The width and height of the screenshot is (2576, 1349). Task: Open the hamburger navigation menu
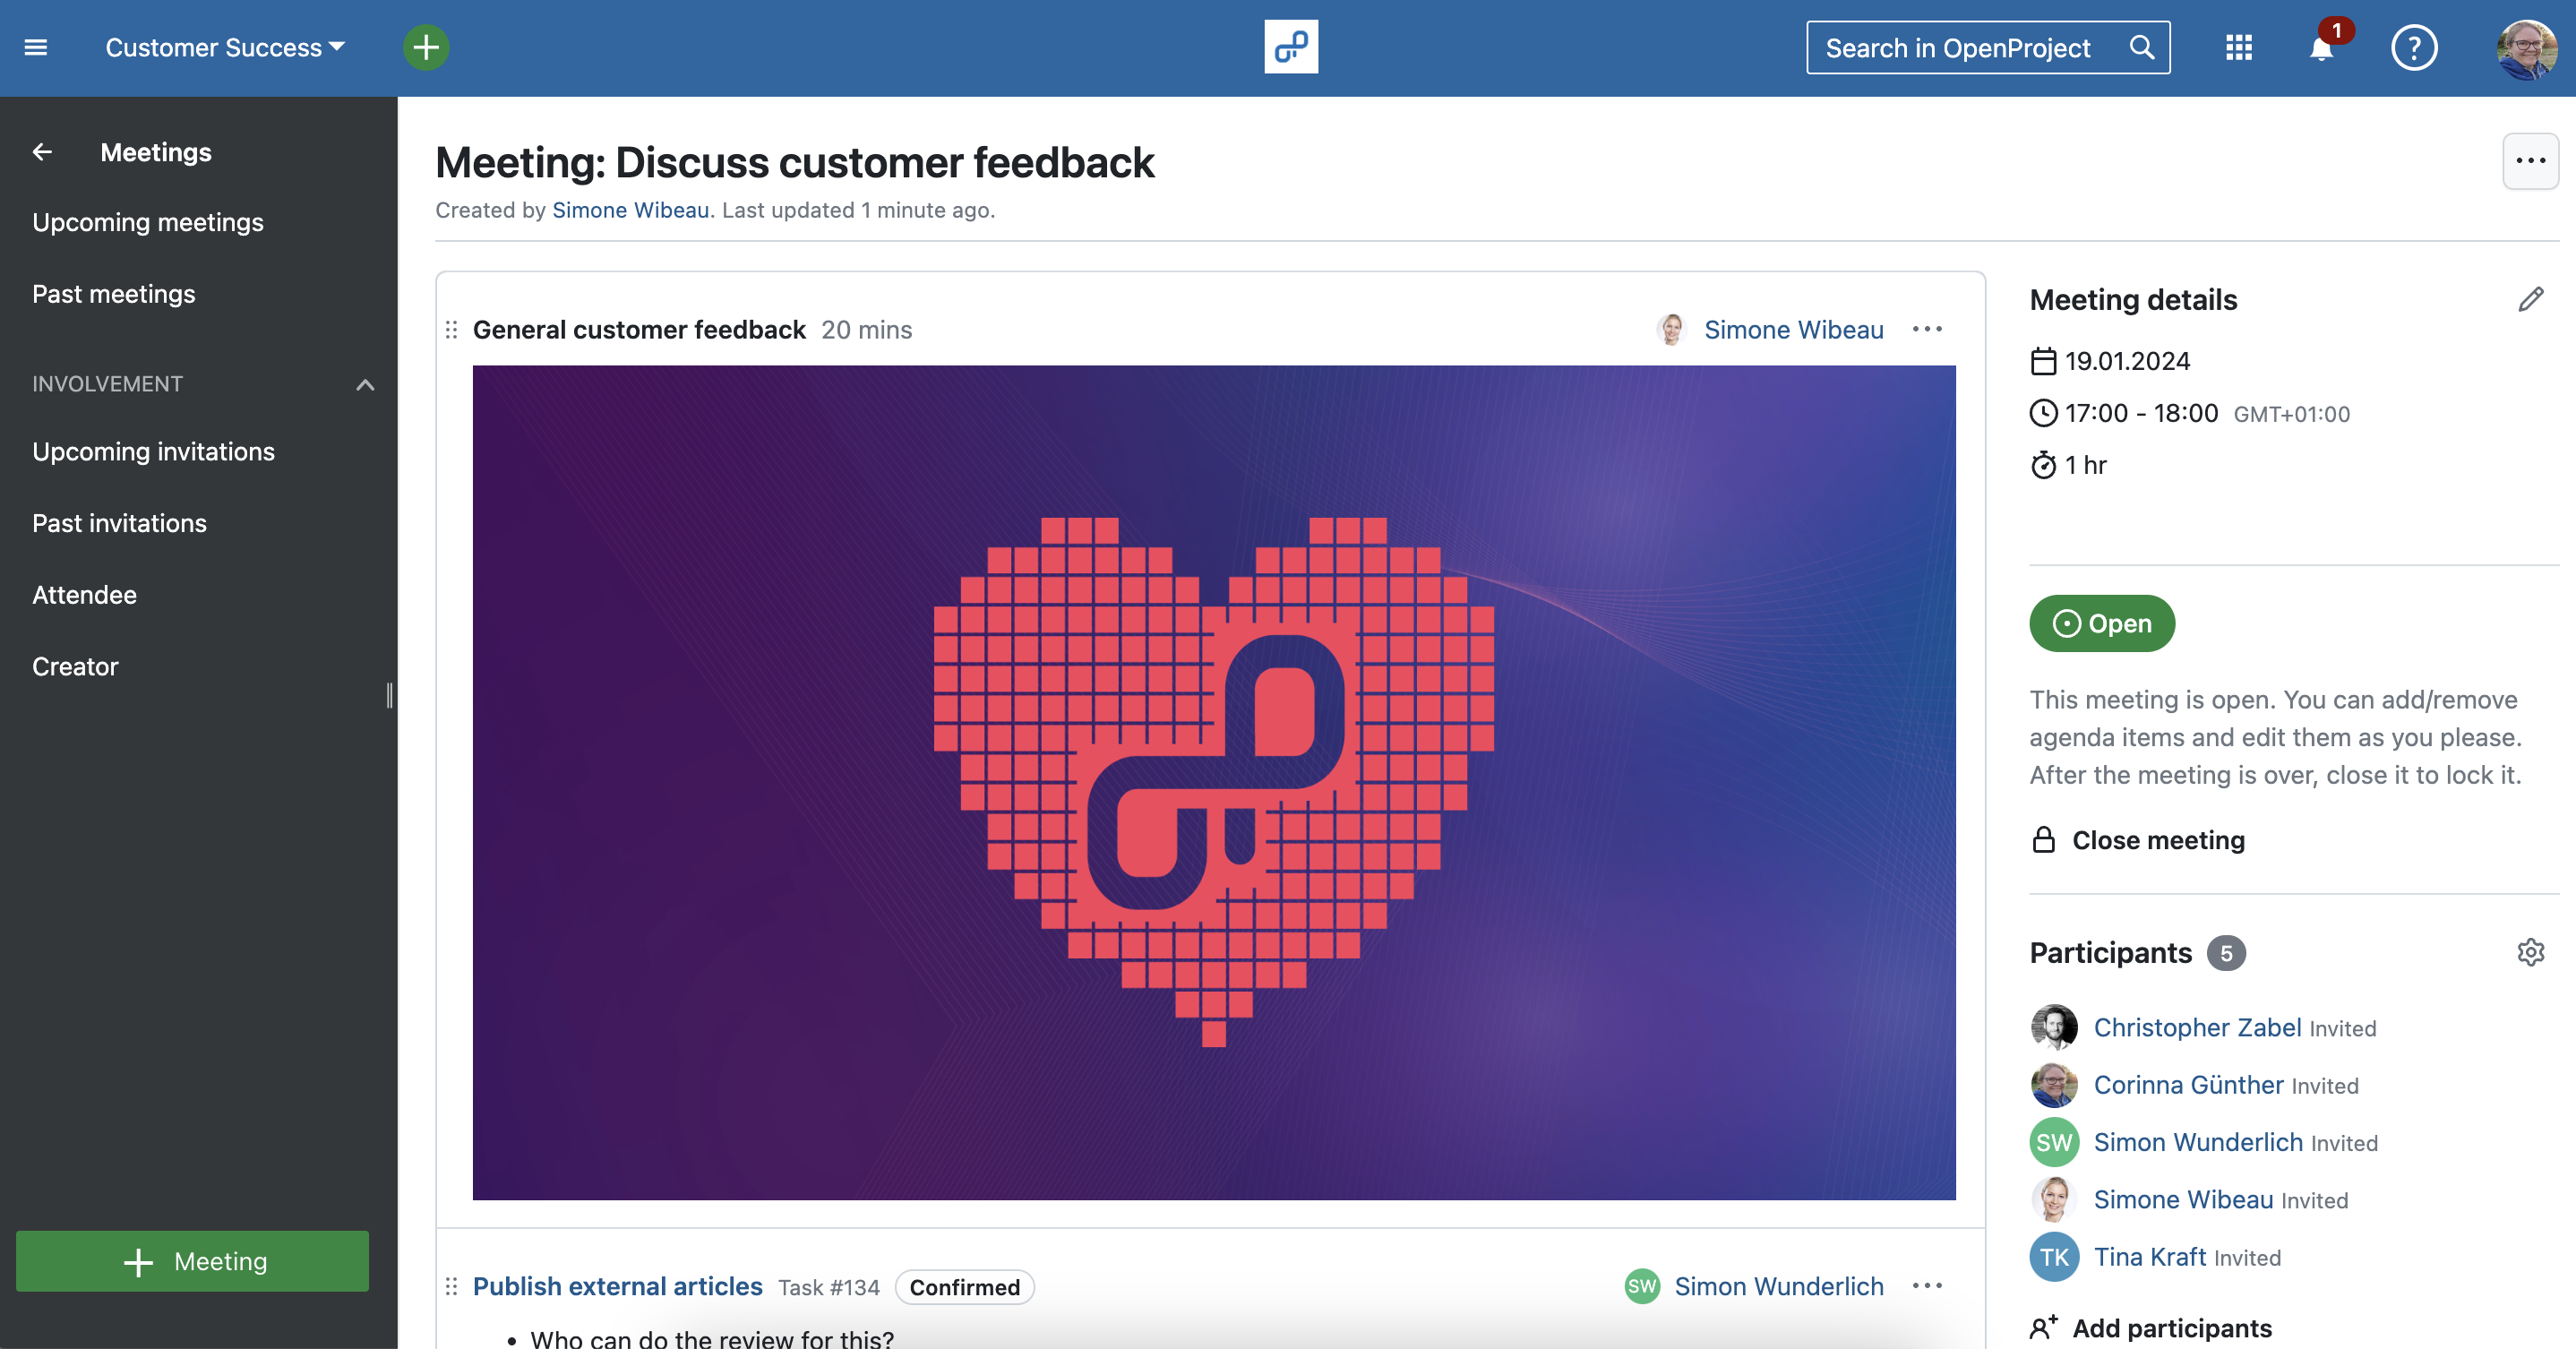tap(35, 47)
